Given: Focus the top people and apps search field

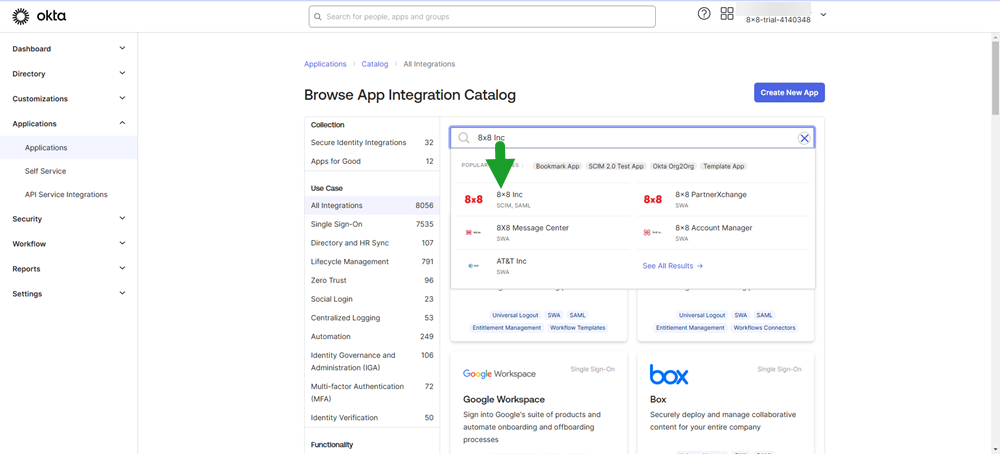Looking at the screenshot, I should (x=482, y=17).
